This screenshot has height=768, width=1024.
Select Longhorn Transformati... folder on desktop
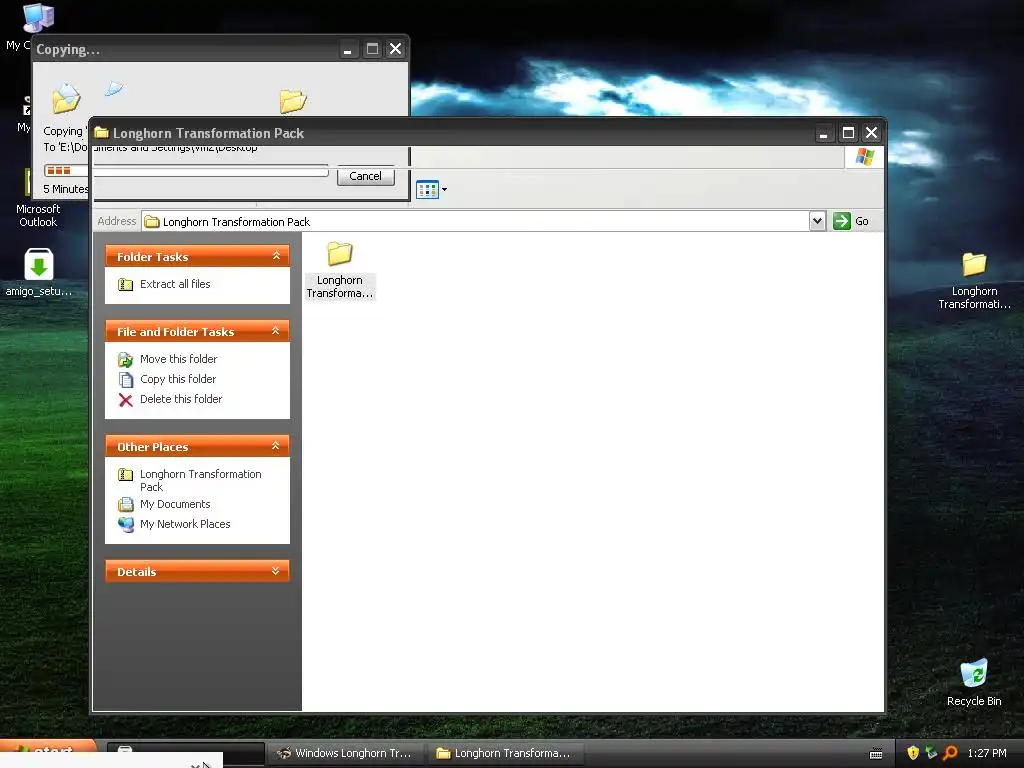(x=974, y=281)
